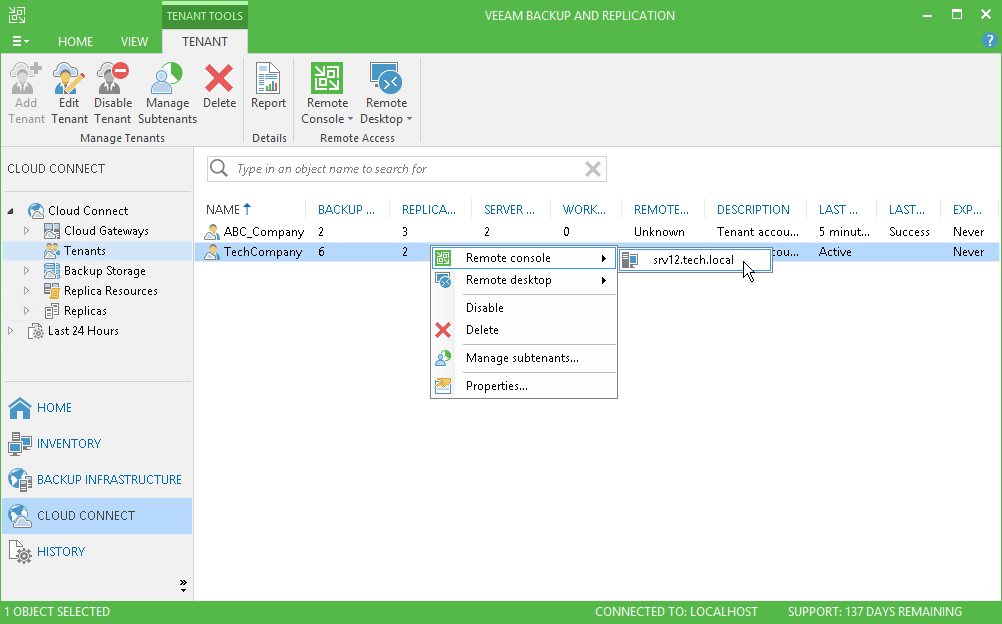Viewport: 1002px width, 624px height.
Task: Open the main application menu button
Action: pyautogui.click(x=20, y=42)
